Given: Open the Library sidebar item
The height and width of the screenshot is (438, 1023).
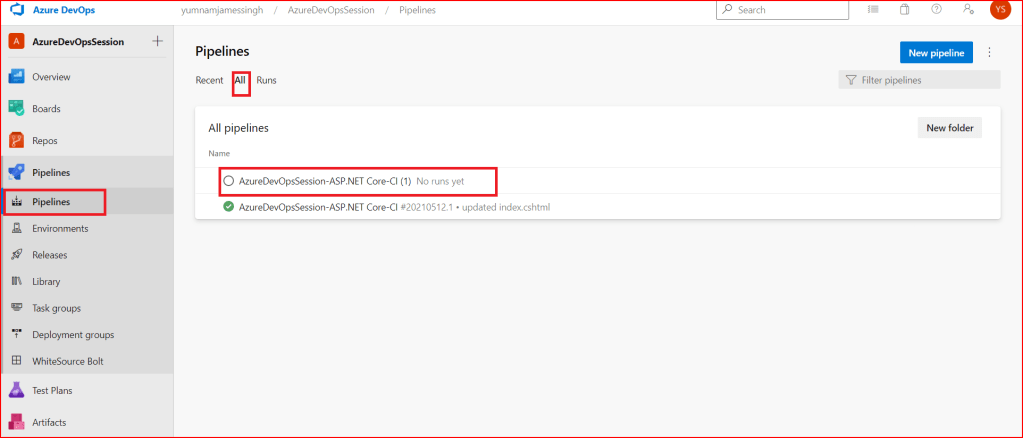Looking at the screenshot, I should [x=47, y=282].
